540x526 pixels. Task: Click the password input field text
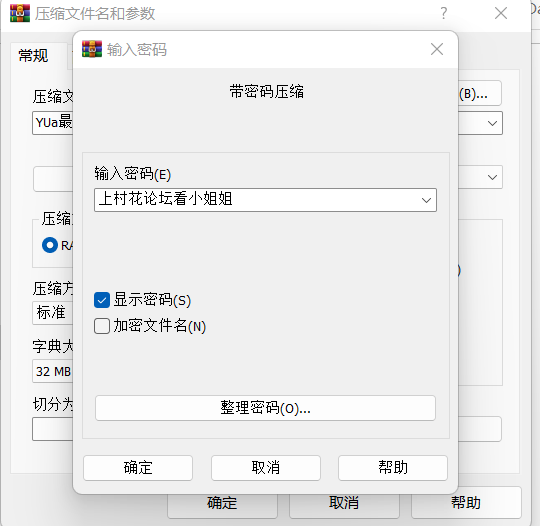166,199
